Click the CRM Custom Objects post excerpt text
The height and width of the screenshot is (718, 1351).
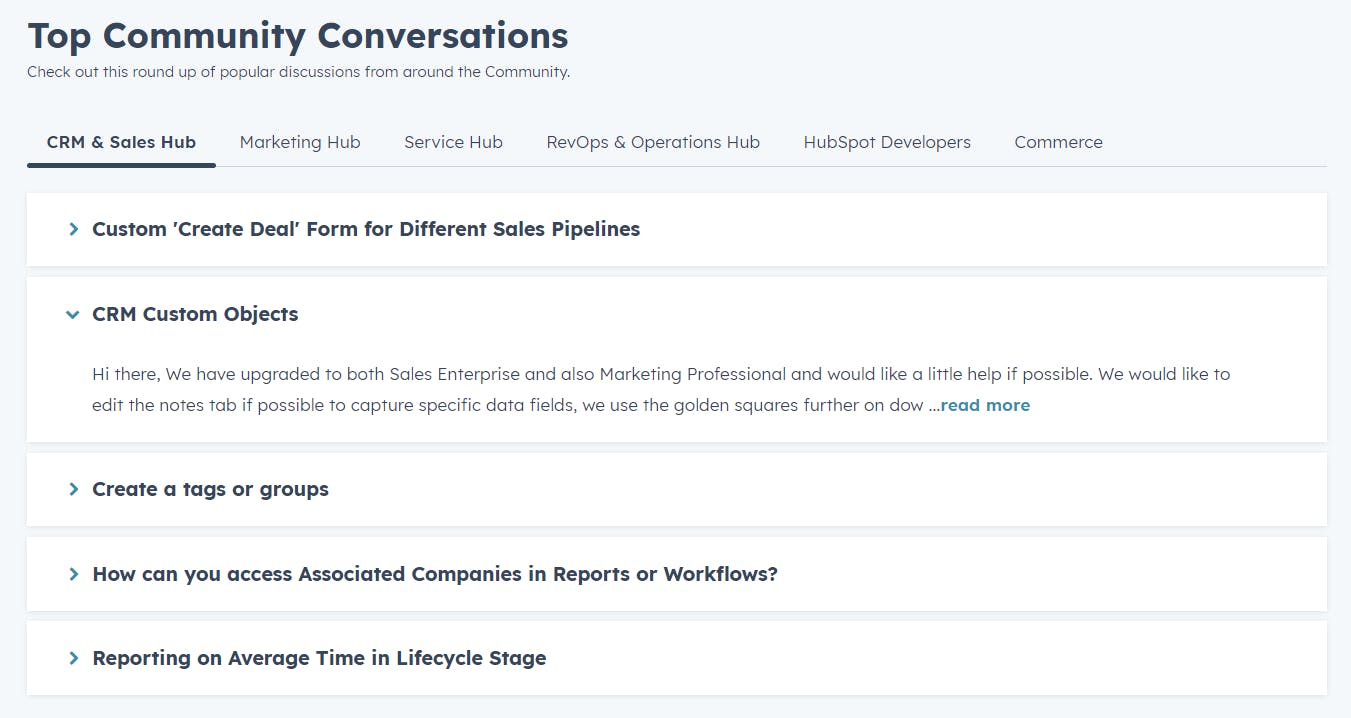(x=600, y=375)
